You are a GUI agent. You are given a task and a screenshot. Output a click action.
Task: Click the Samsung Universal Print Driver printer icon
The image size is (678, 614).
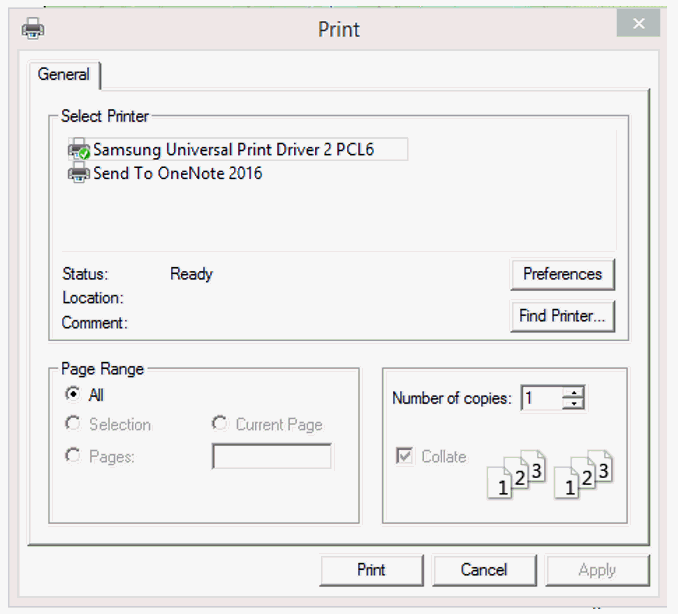79,150
